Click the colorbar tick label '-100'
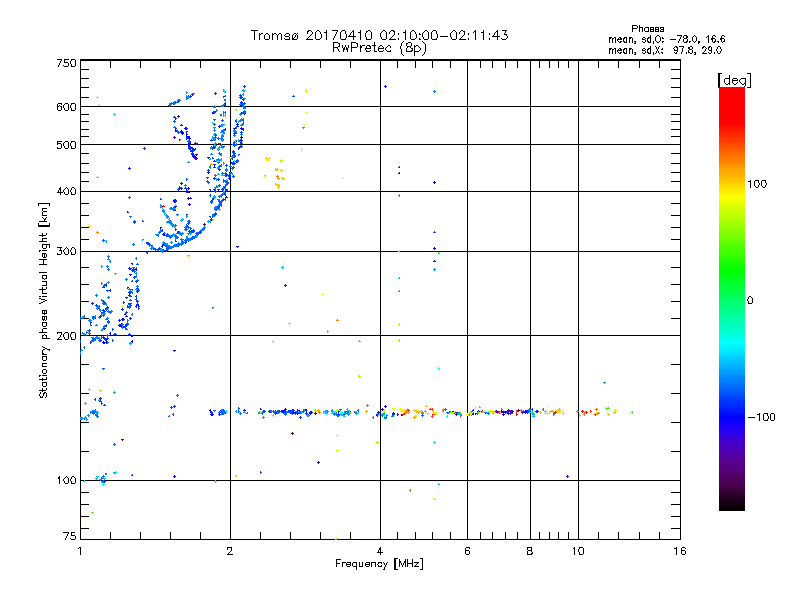 click(761, 417)
